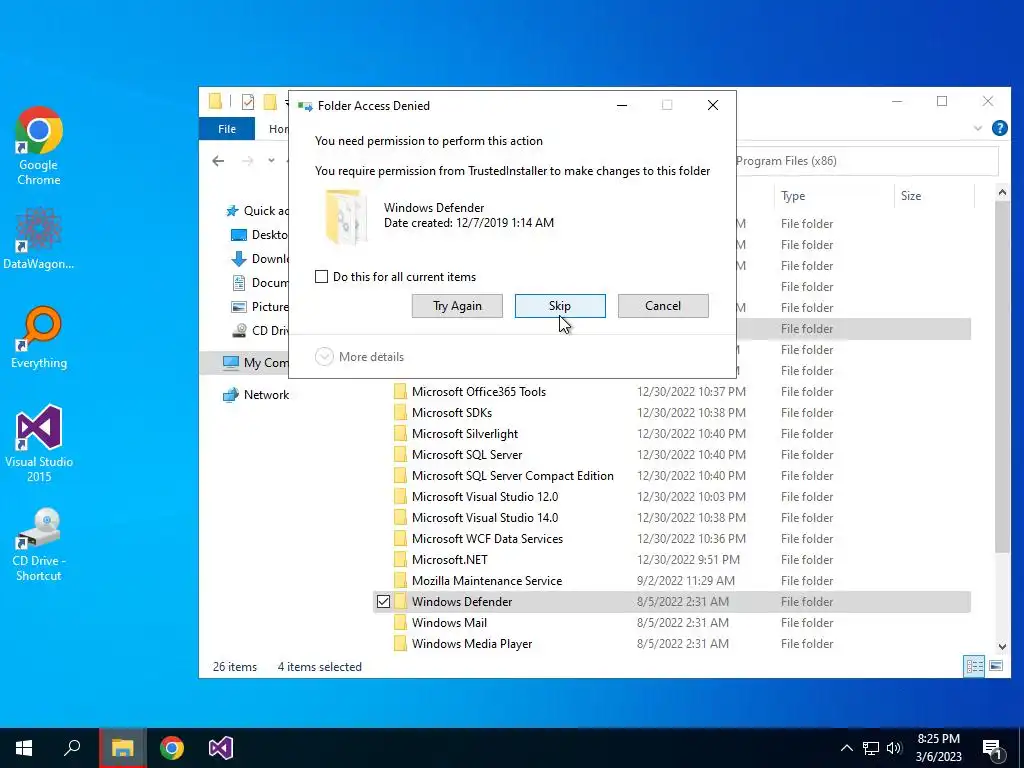Open the notification center icon
Image resolution: width=1024 pixels, height=768 pixels.
993,749
